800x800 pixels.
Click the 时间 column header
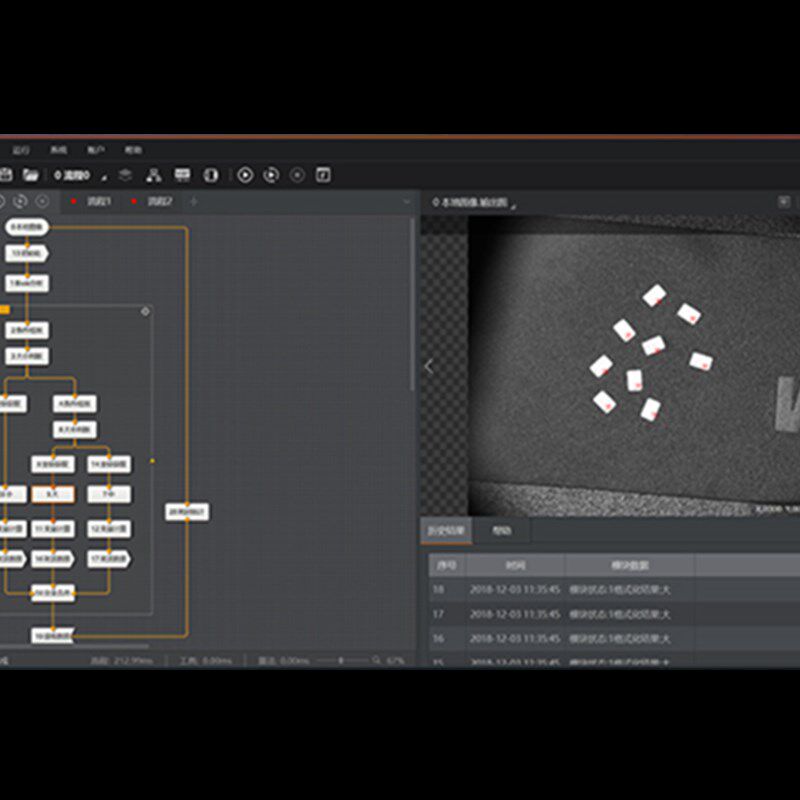coord(515,565)
